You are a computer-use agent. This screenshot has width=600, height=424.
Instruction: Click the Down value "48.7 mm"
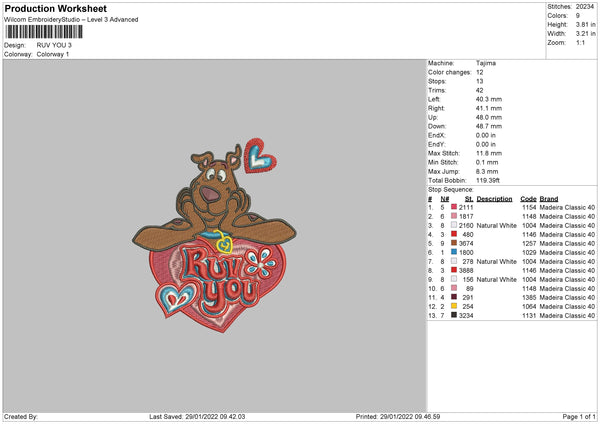pos(489,126)
